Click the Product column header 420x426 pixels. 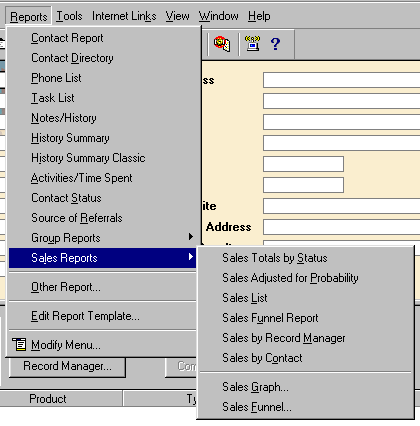click(x=48, y=399)
